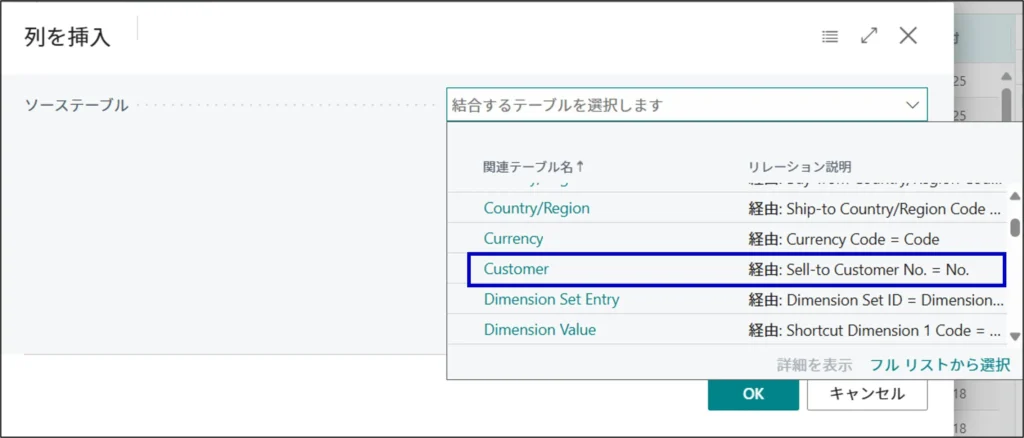Select Country/Region related table
1024x438 pixels.
(x=536, y=208)
